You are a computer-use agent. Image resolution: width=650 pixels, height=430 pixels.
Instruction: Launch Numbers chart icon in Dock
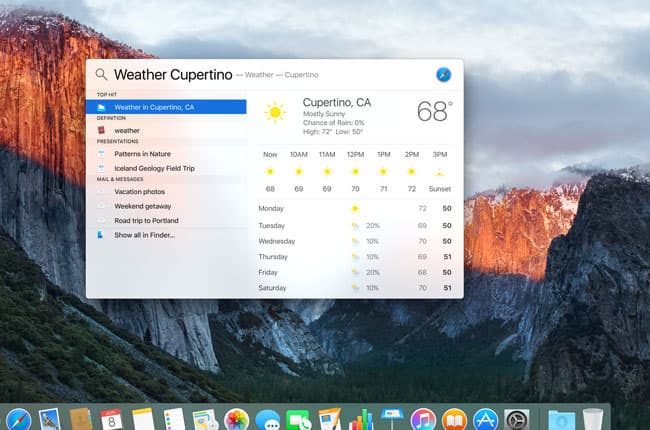click(x=361, y=420)
